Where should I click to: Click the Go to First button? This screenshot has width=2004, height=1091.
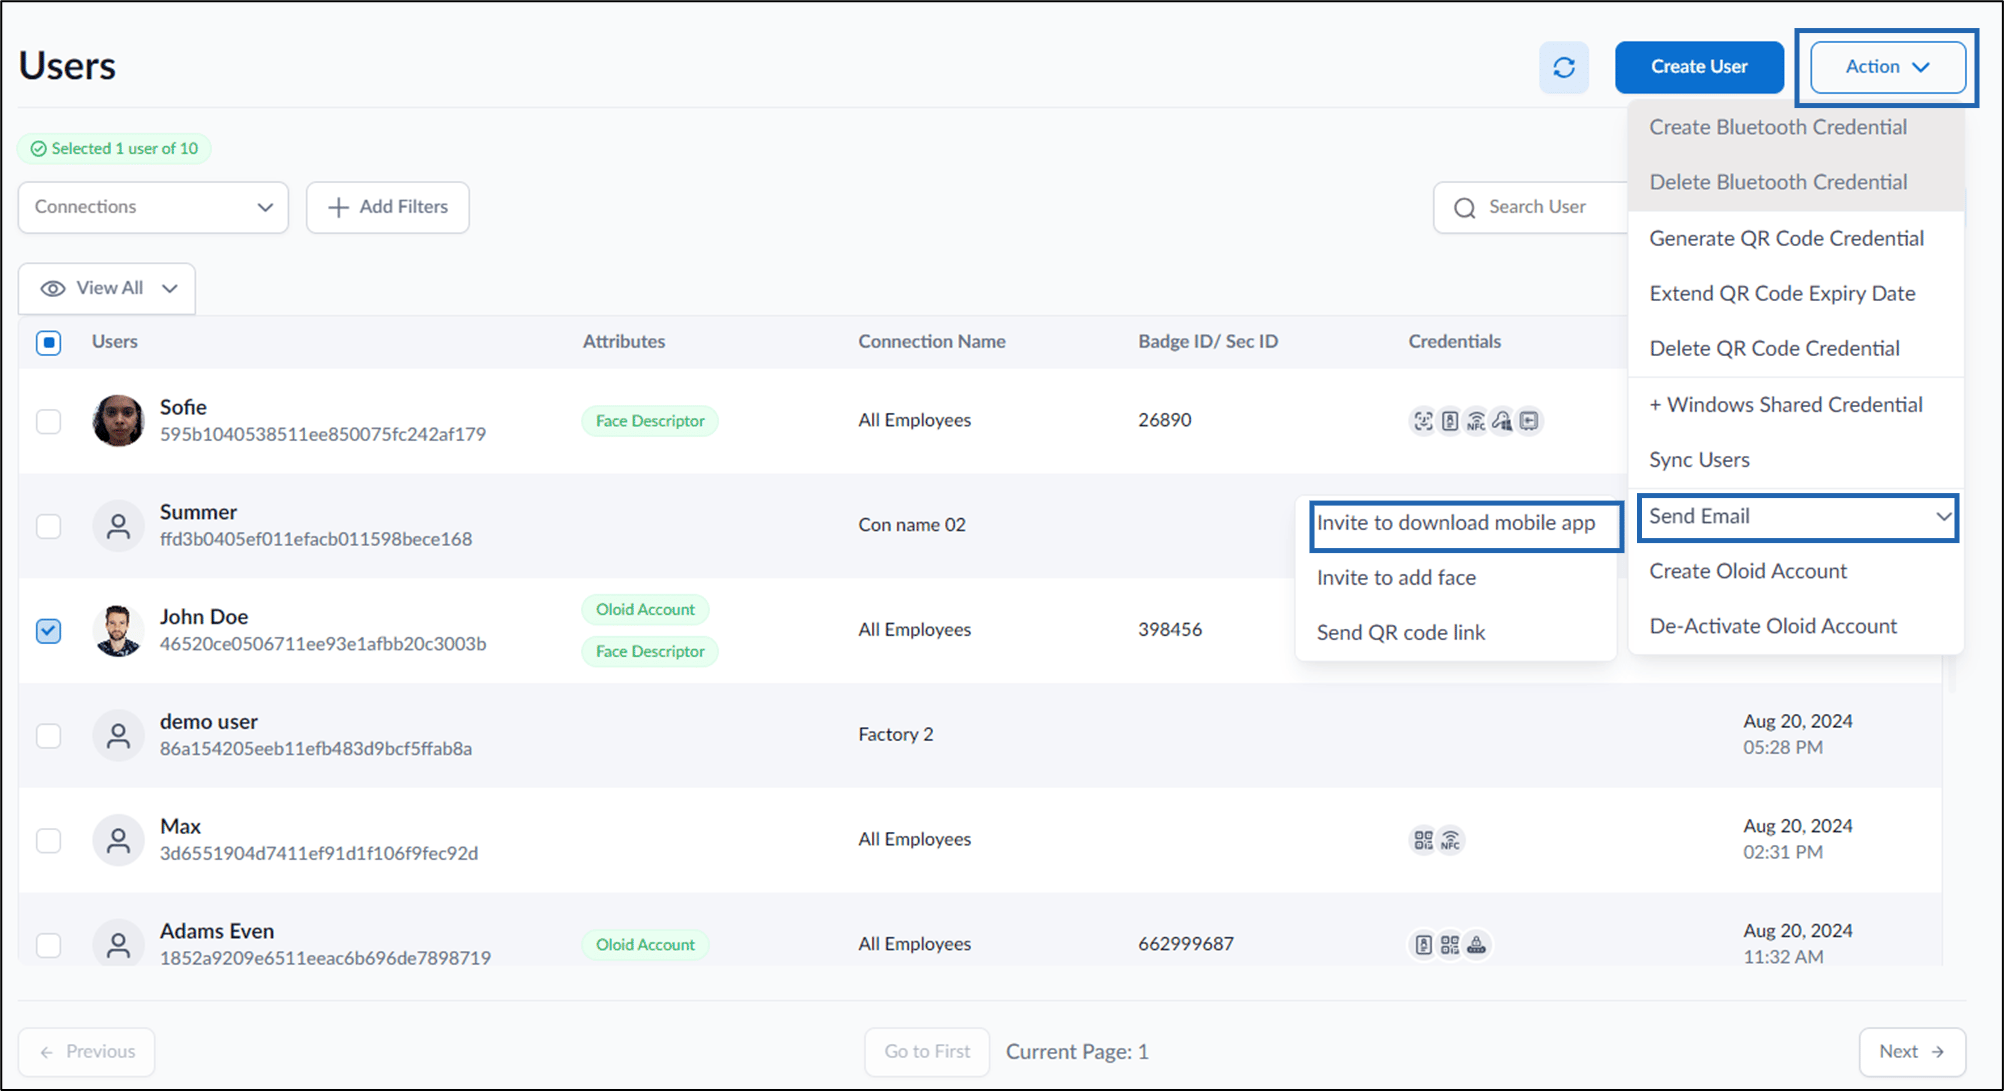(x=927, y=1052)
